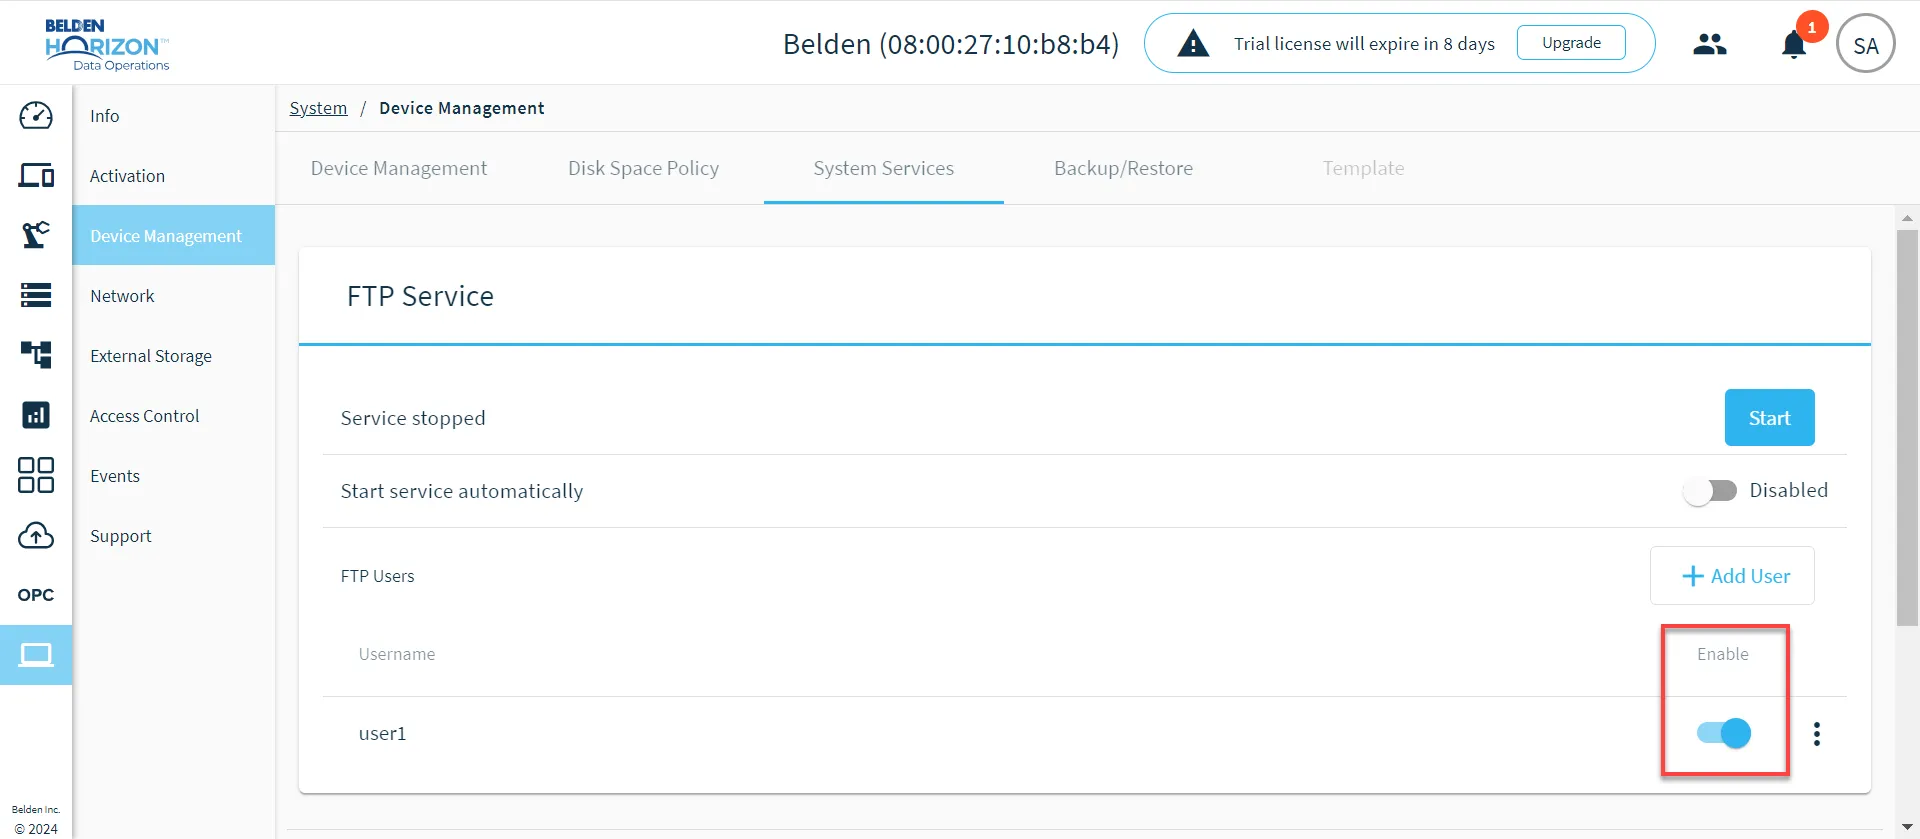Click the cloud upload icon

click(x=36, y=535)
